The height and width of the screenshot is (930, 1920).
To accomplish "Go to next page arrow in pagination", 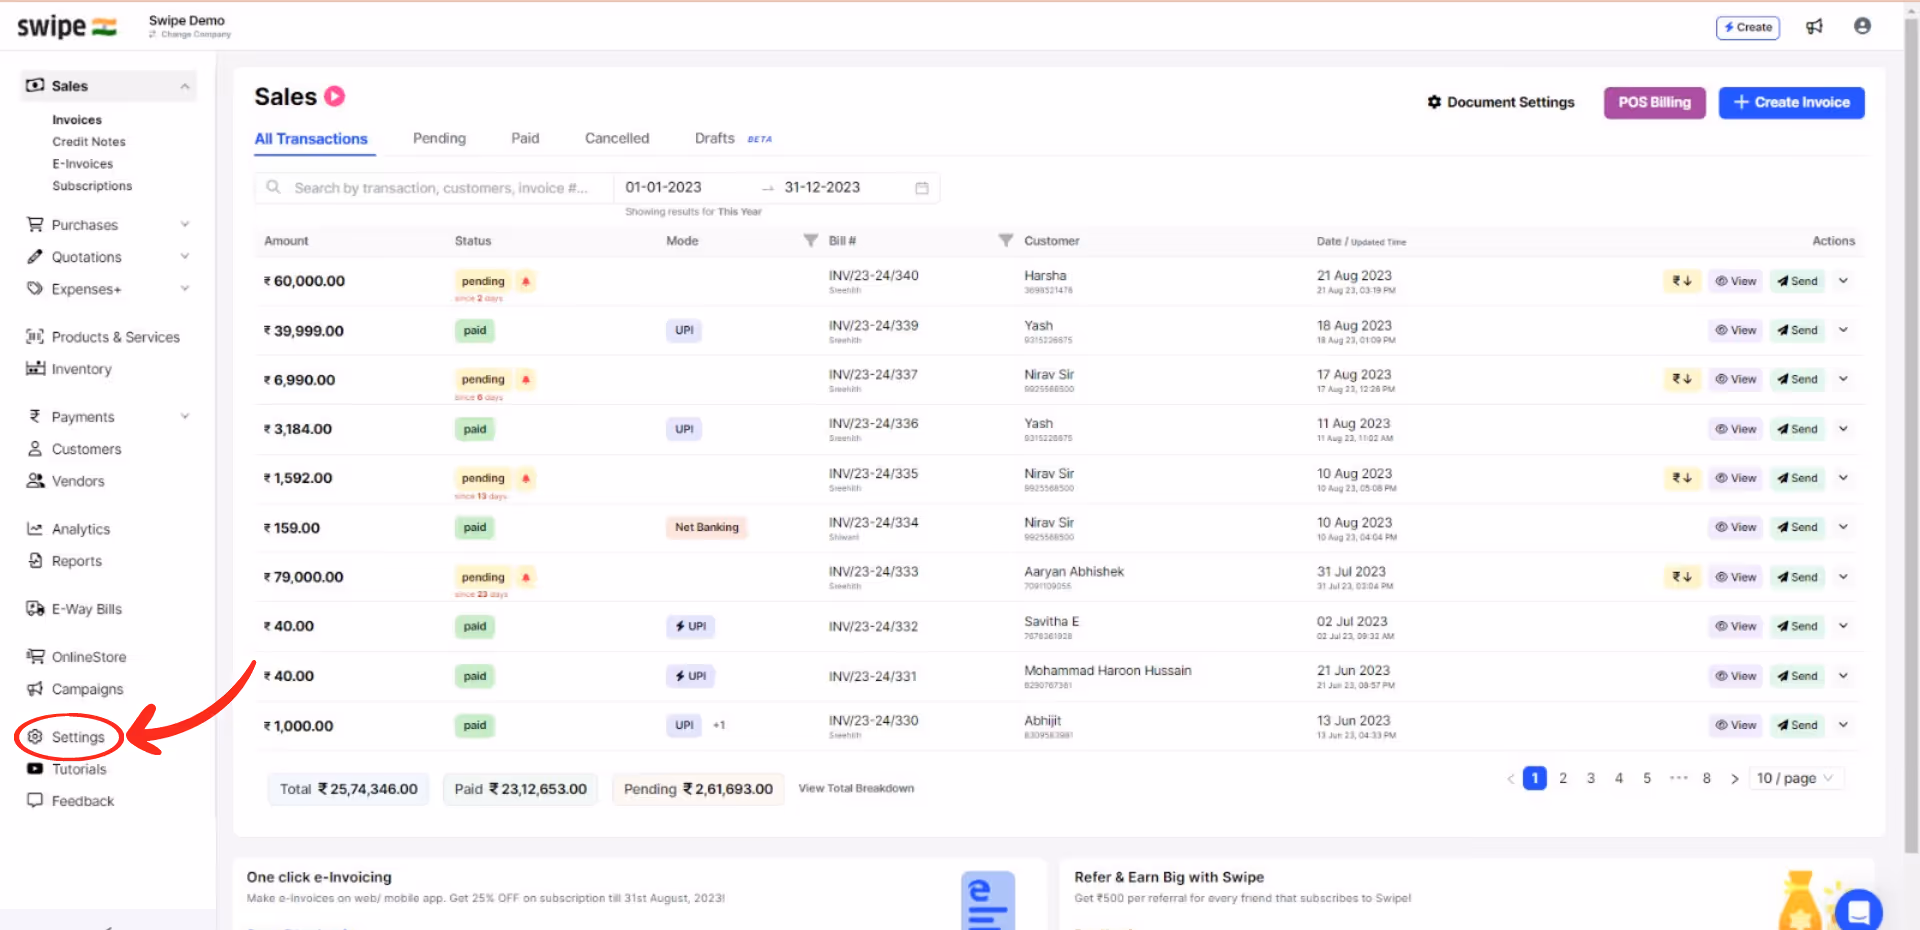I will click(1735, 778).
